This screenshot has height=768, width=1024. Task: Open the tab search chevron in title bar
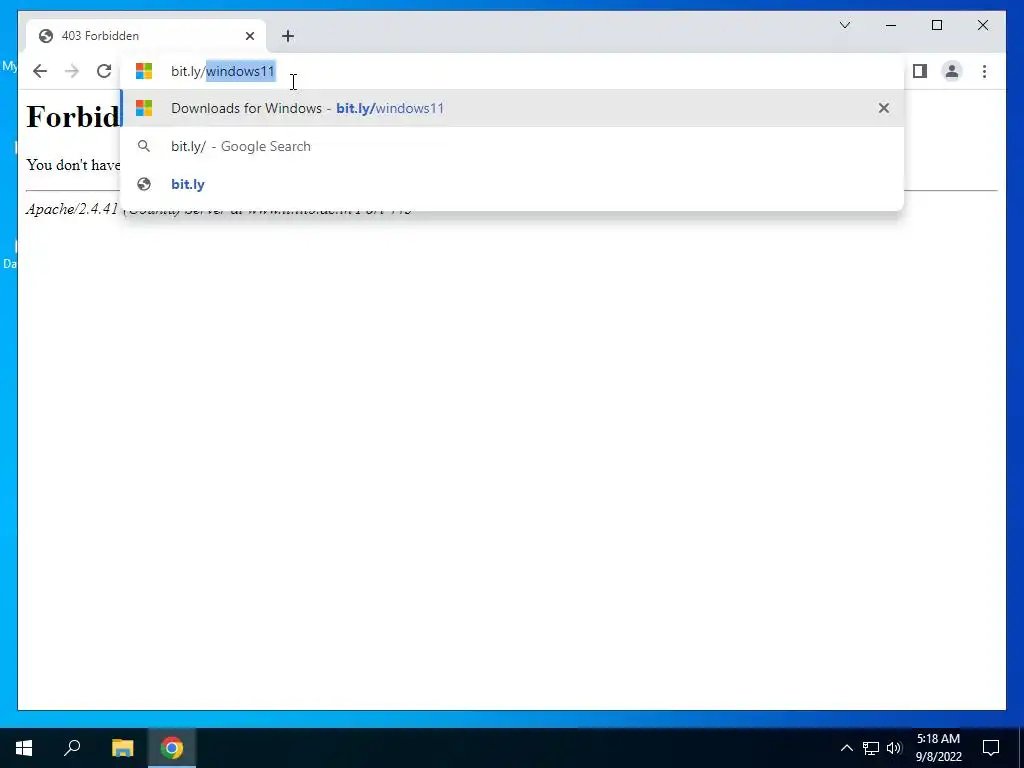[844, 25]
